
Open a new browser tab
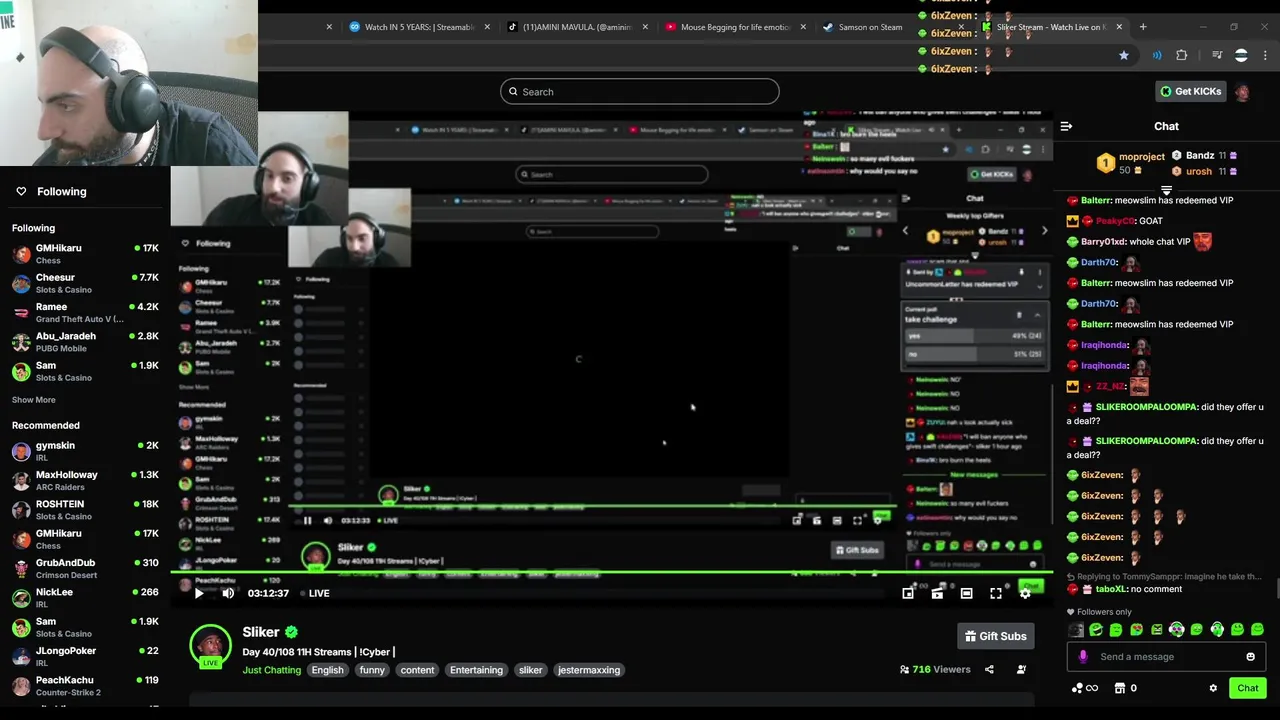(1143, 27)
